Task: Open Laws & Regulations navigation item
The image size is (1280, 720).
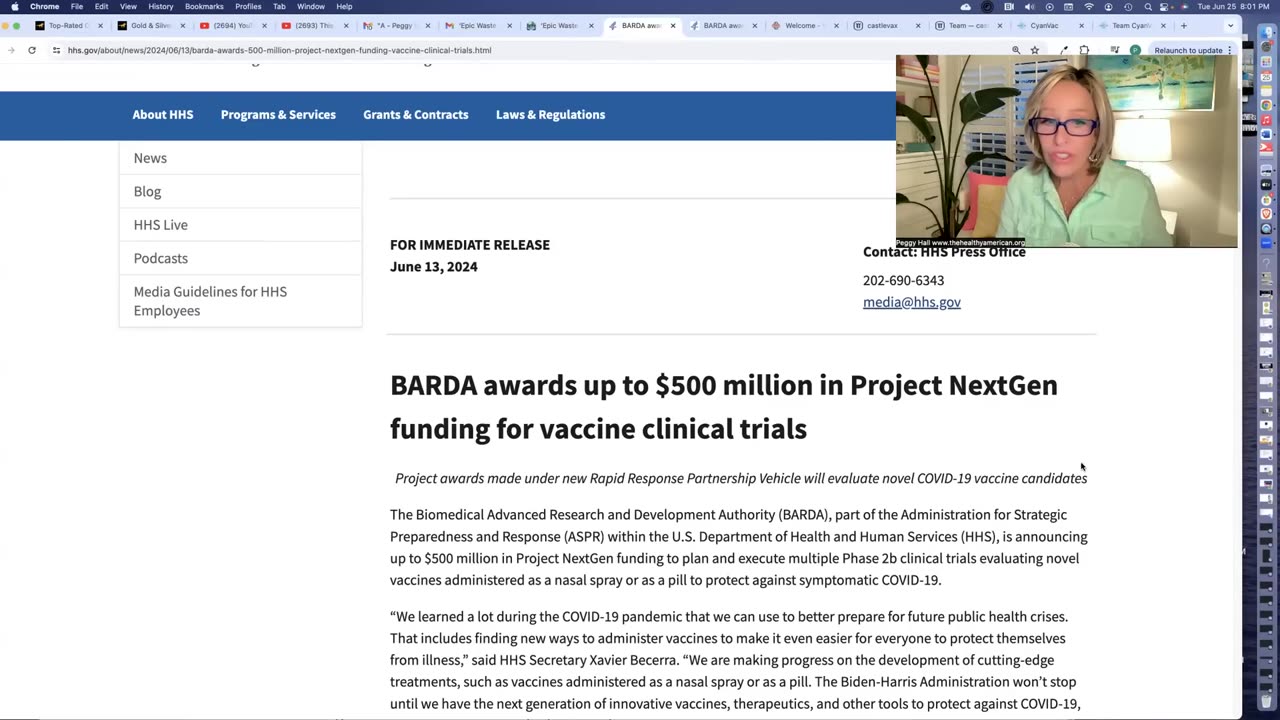Action: click(x=550, y=114)
